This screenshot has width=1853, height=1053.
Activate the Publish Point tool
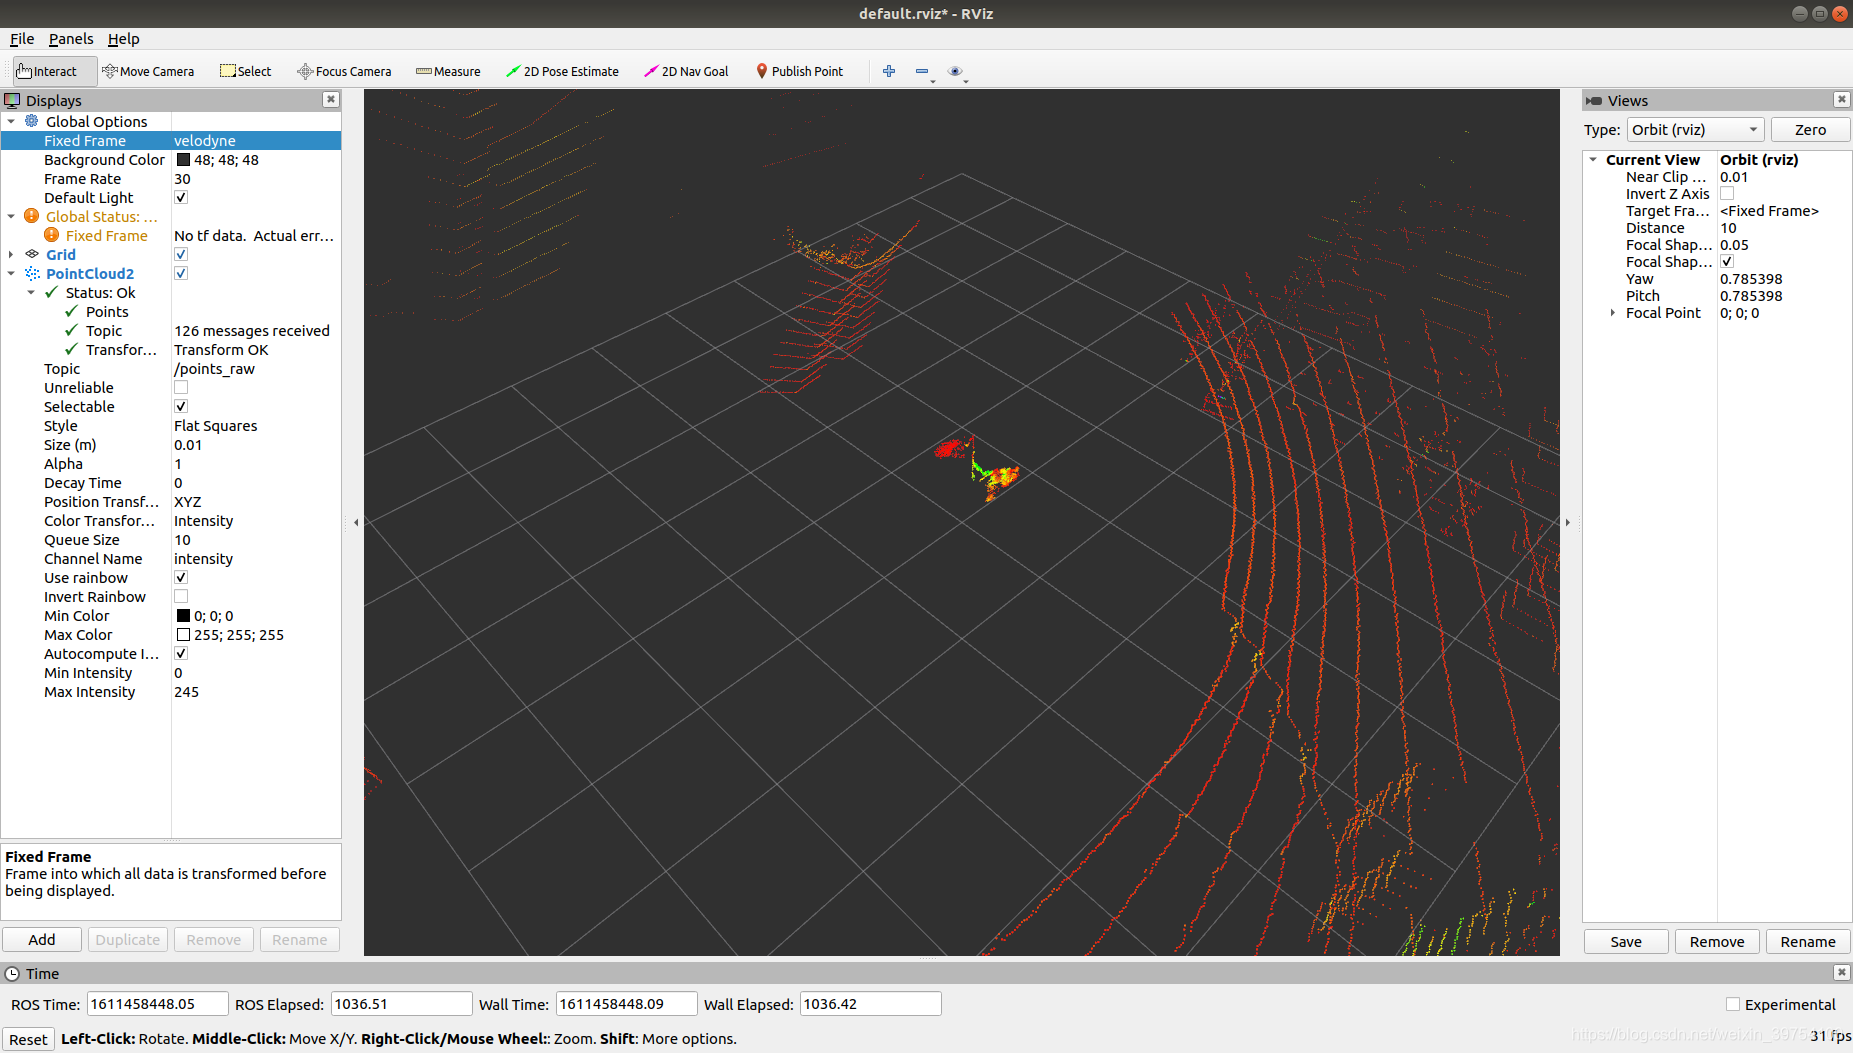point(799,71)
